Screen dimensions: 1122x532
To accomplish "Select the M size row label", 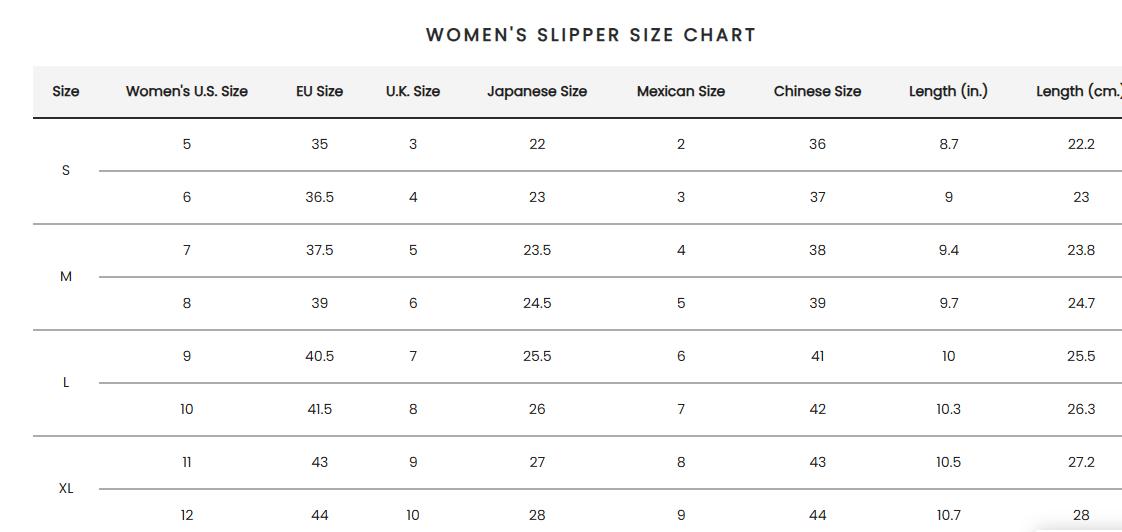I will pos(66,276).
